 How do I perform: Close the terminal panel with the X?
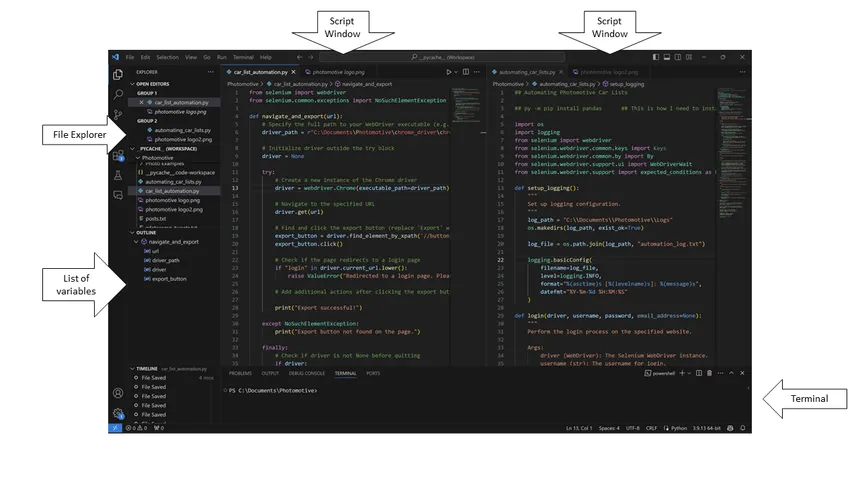click(742, 373)
